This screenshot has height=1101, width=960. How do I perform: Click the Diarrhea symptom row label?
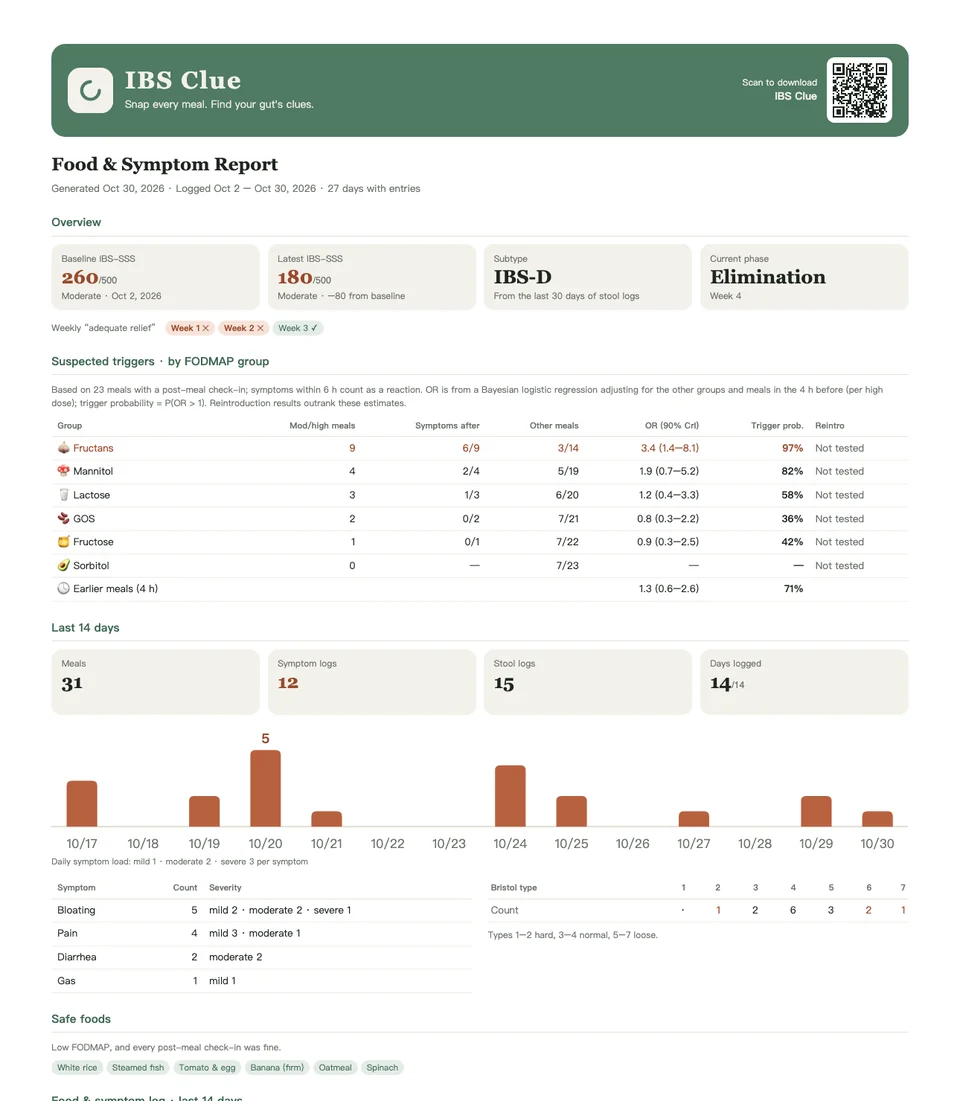click(77, 957)
